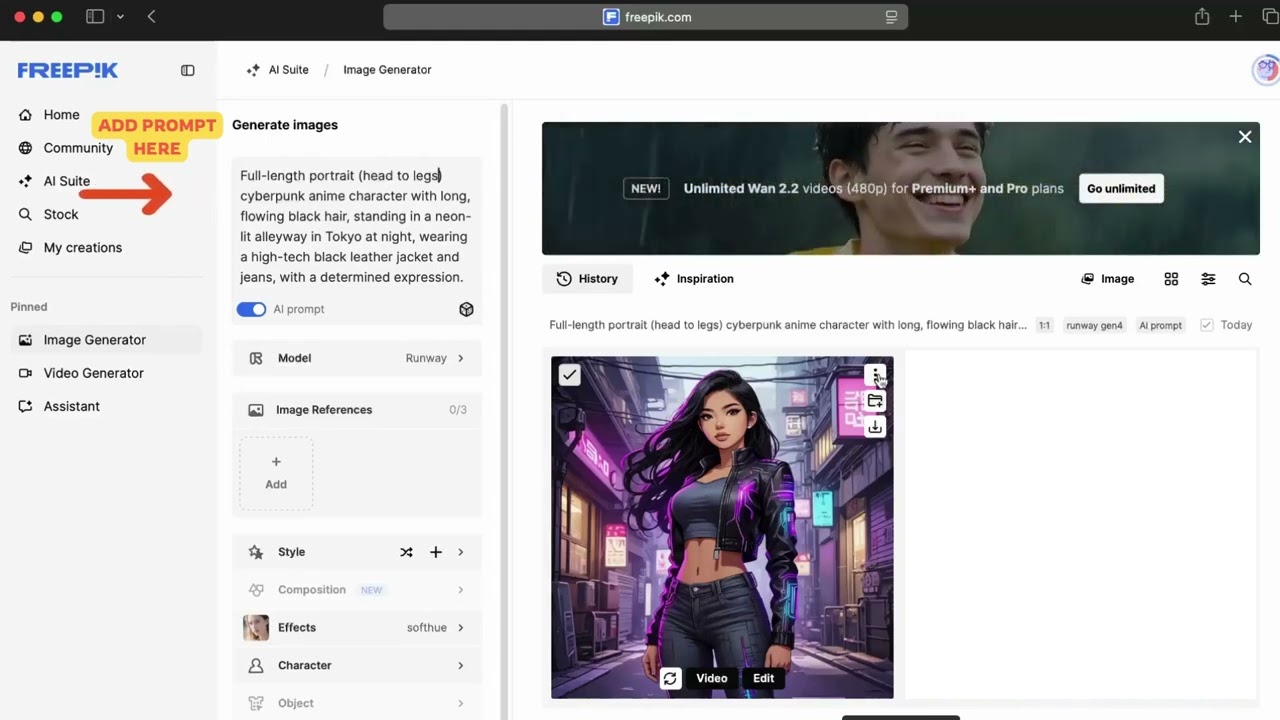Select pinned Video Generator item

[x=105, y=373]
